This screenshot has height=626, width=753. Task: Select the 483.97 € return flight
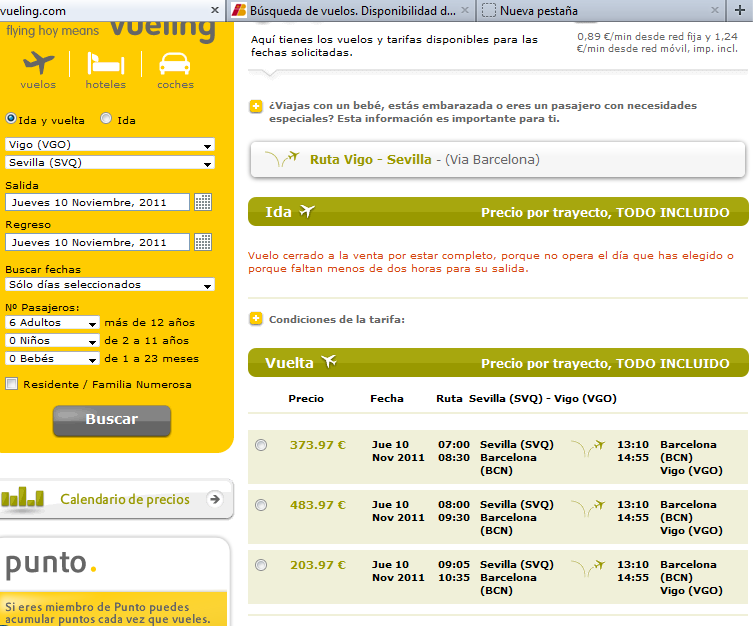pos(261,505)
